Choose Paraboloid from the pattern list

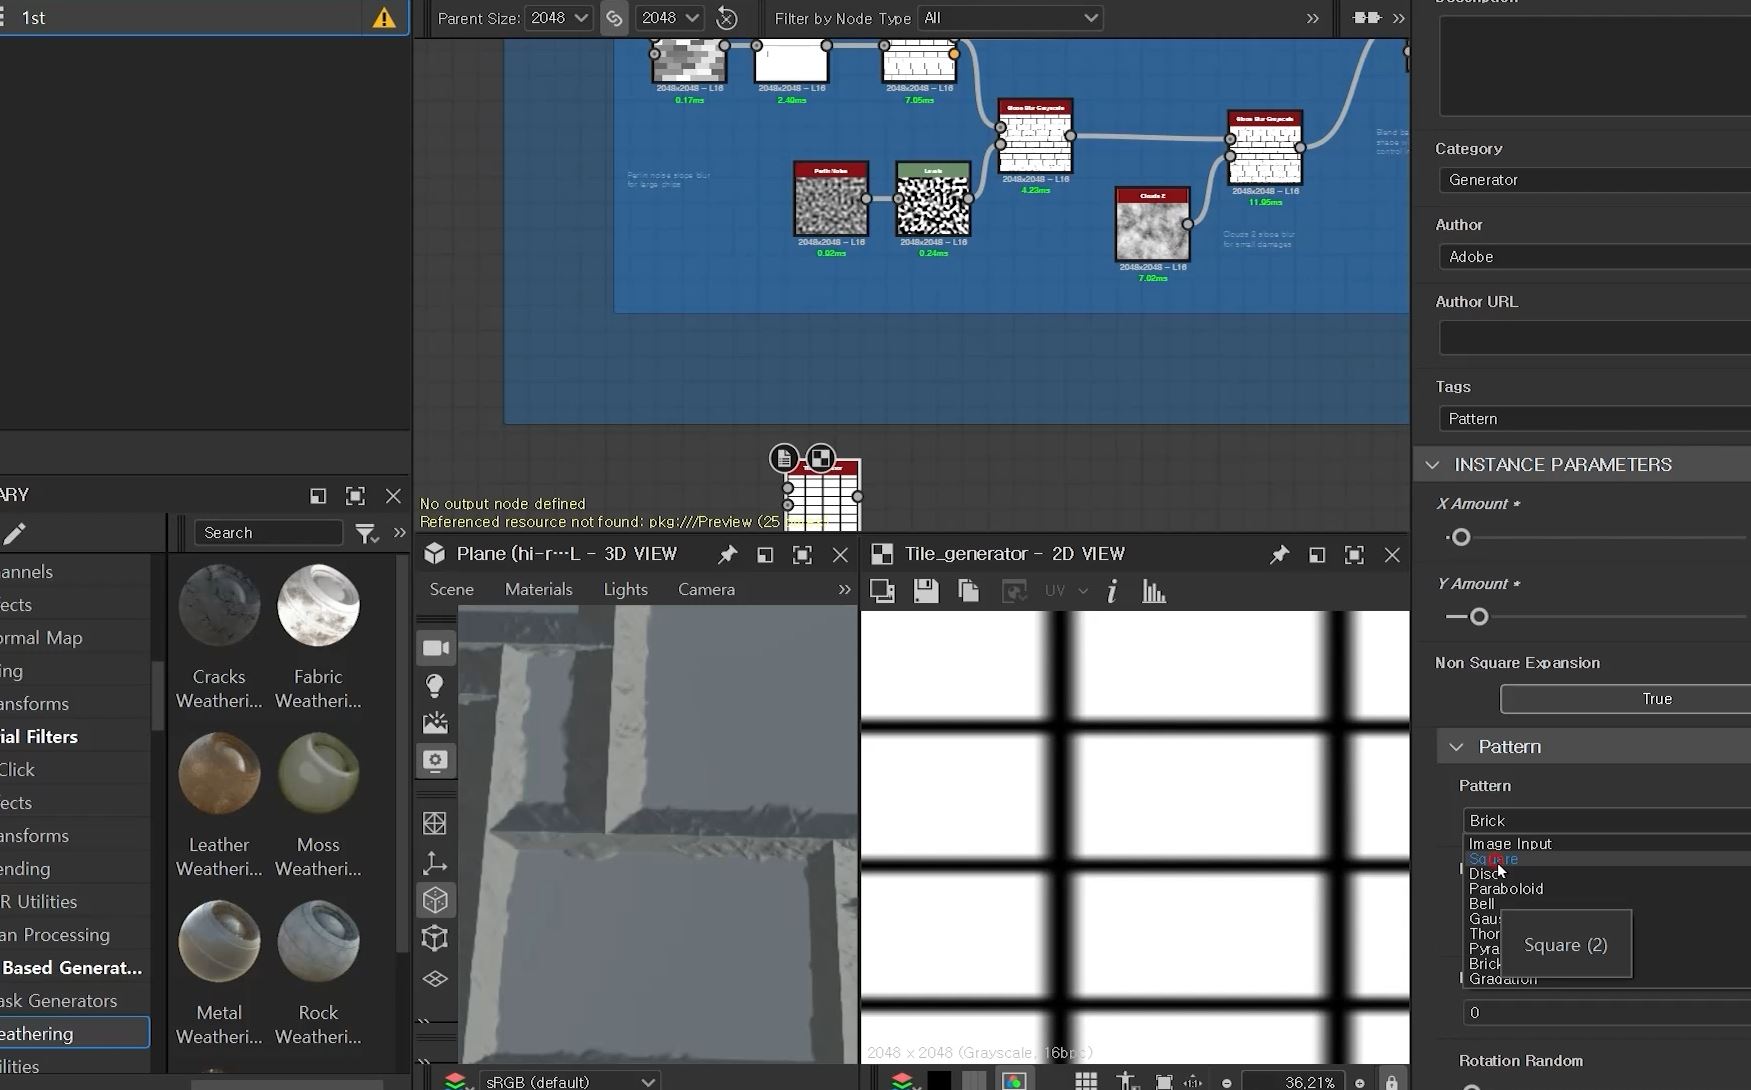pyautogui.click(x=1506, y=889)
